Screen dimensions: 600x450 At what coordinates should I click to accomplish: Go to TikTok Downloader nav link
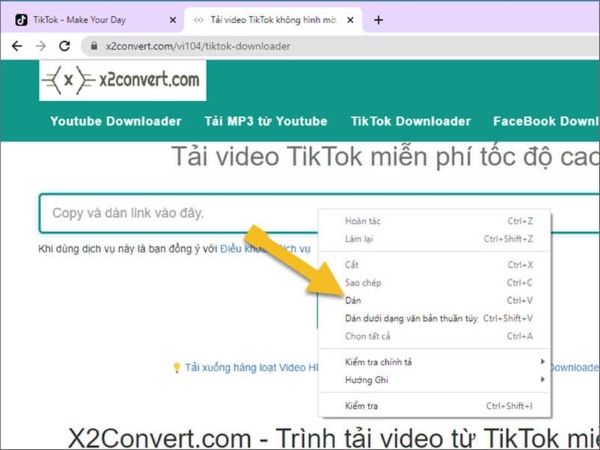[x=410, y=121]
